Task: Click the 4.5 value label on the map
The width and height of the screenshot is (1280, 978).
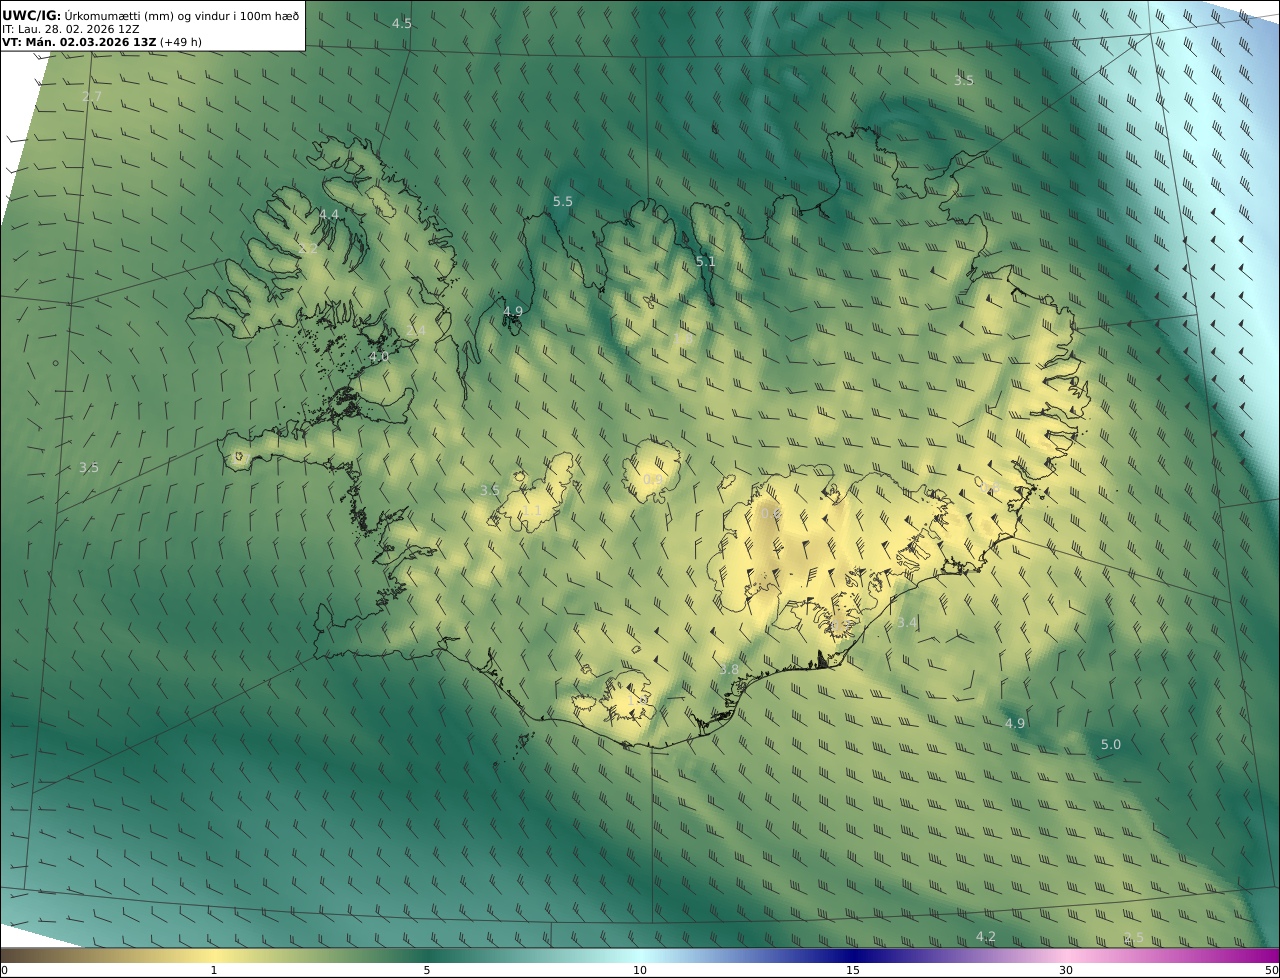Action: point(401,23)
